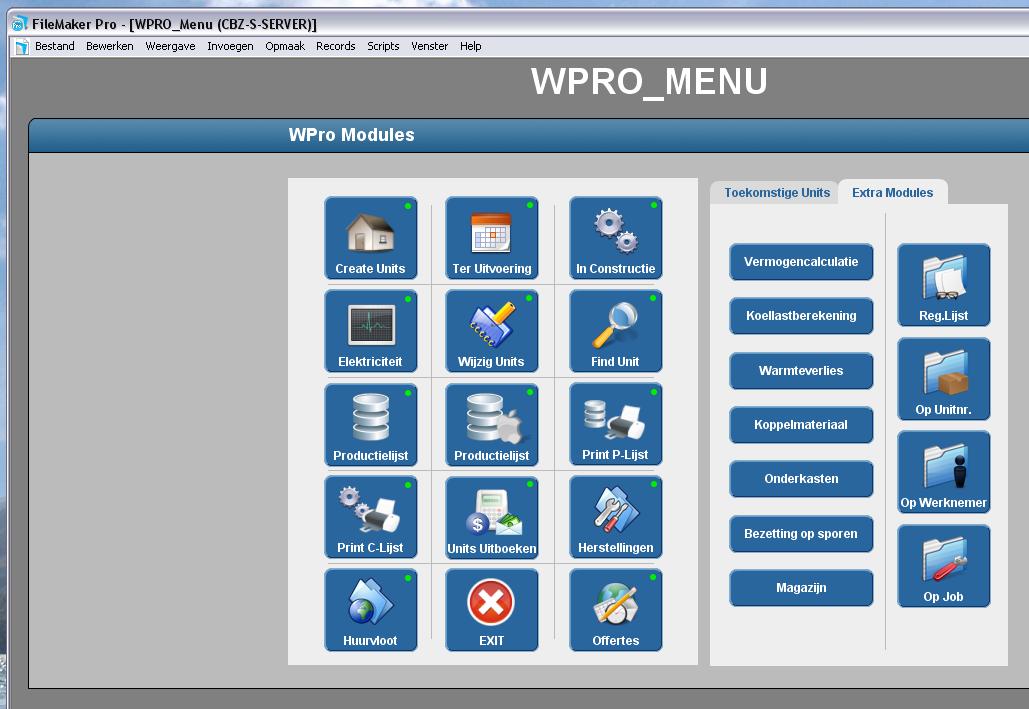The image size is (1029, 709).
Task: Open the Records menu
Action: [335, 47]
